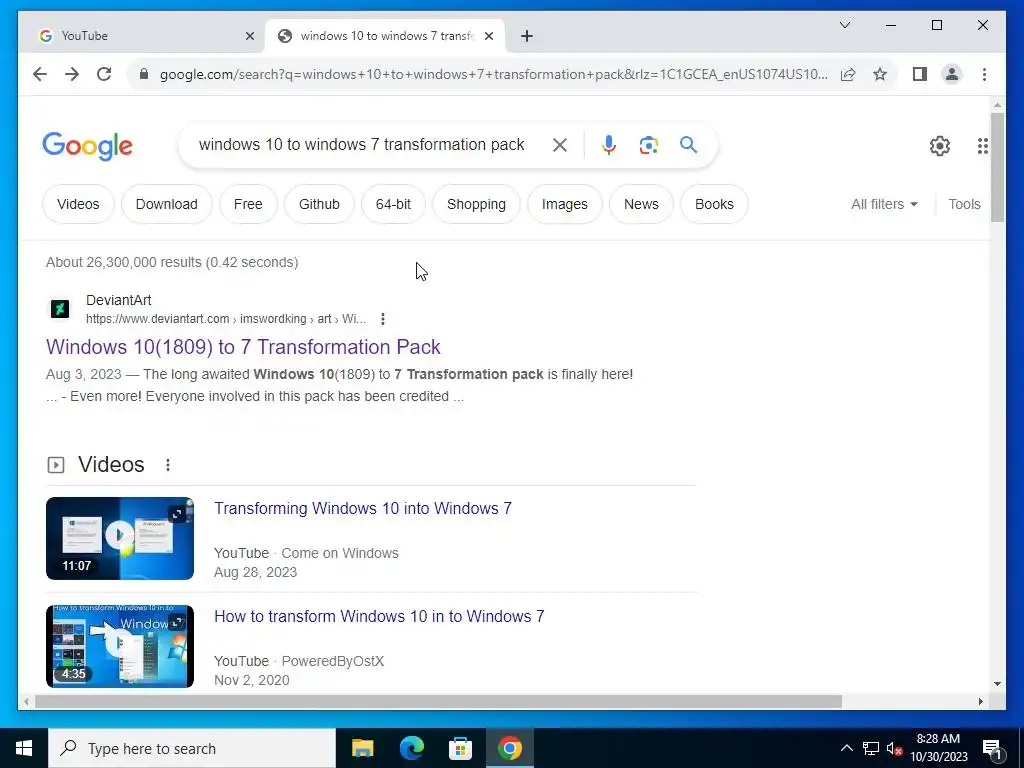Click the taskbar Type here to search box
Screen dimensions: 1024x768
tap(192, 748)
